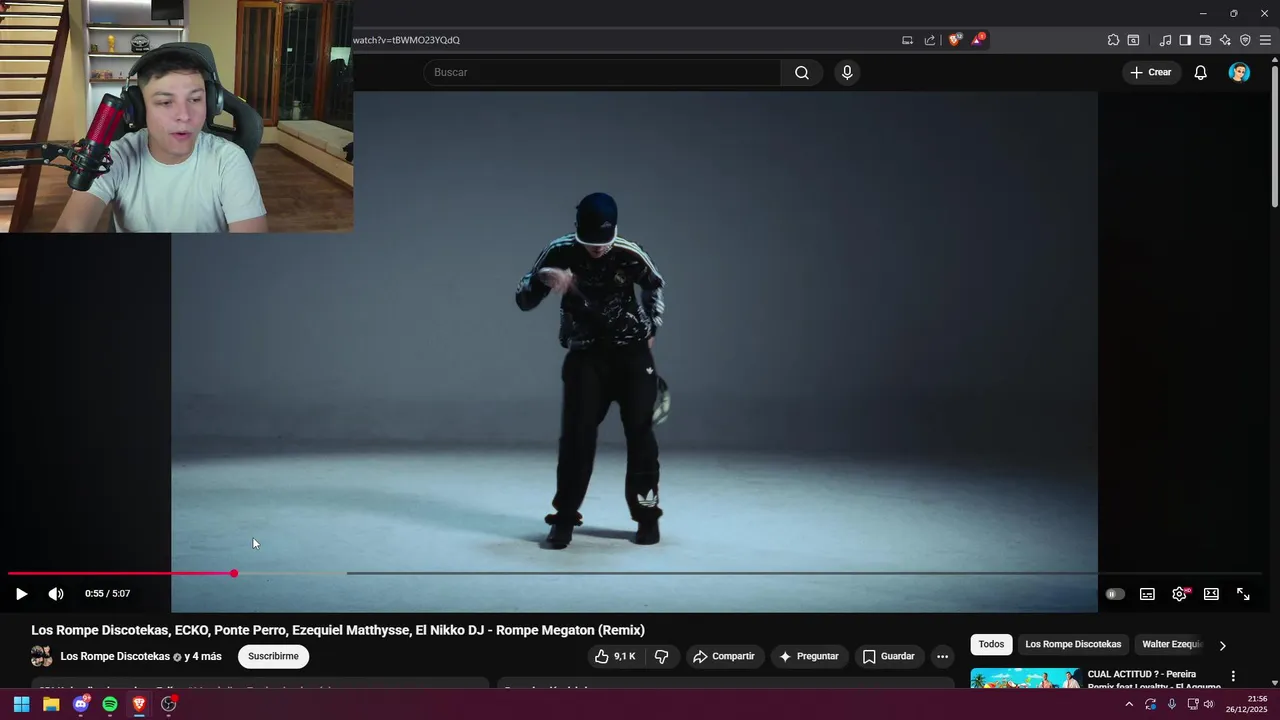Click the magnifier search button
This screenshot has height=720, width=1280.
pyautogui.click(x=802, y=72)
